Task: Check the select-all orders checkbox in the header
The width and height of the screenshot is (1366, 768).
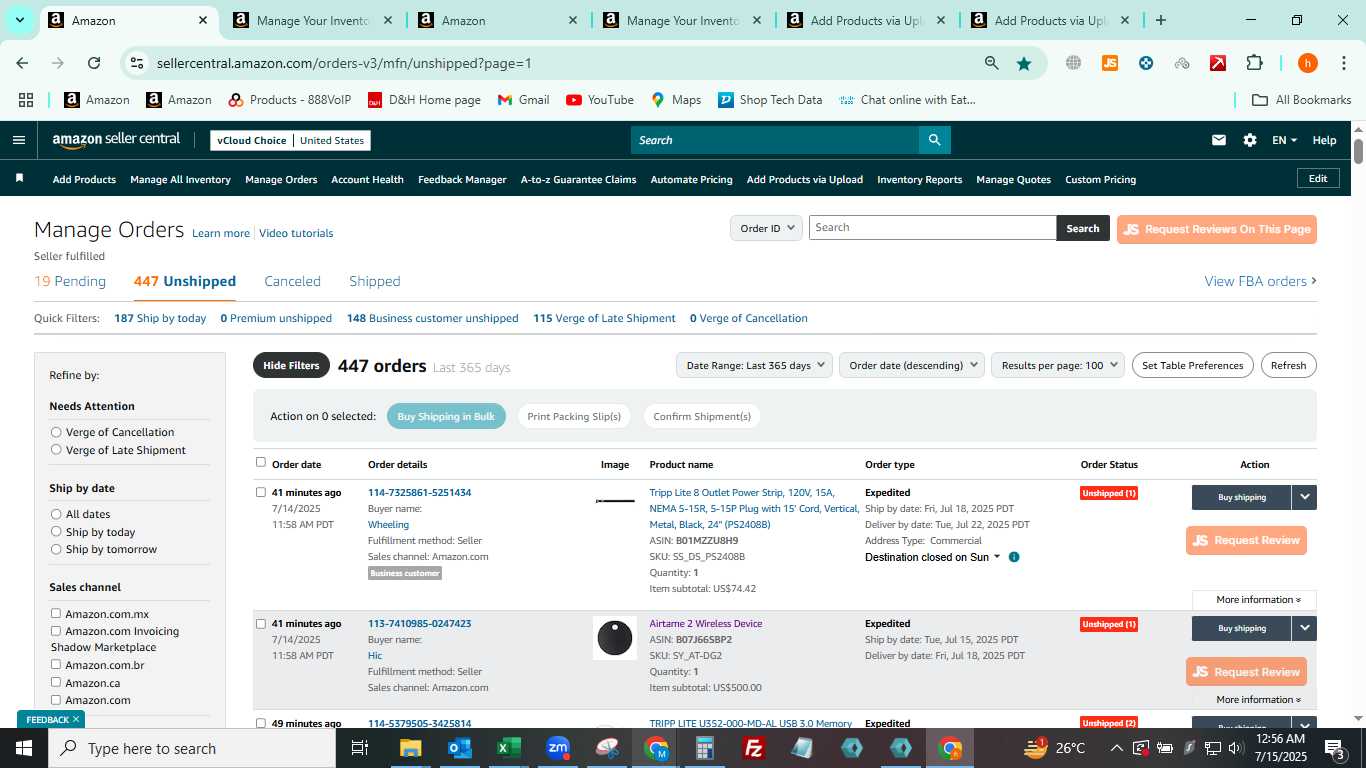Action: click(x=261, y=462)
